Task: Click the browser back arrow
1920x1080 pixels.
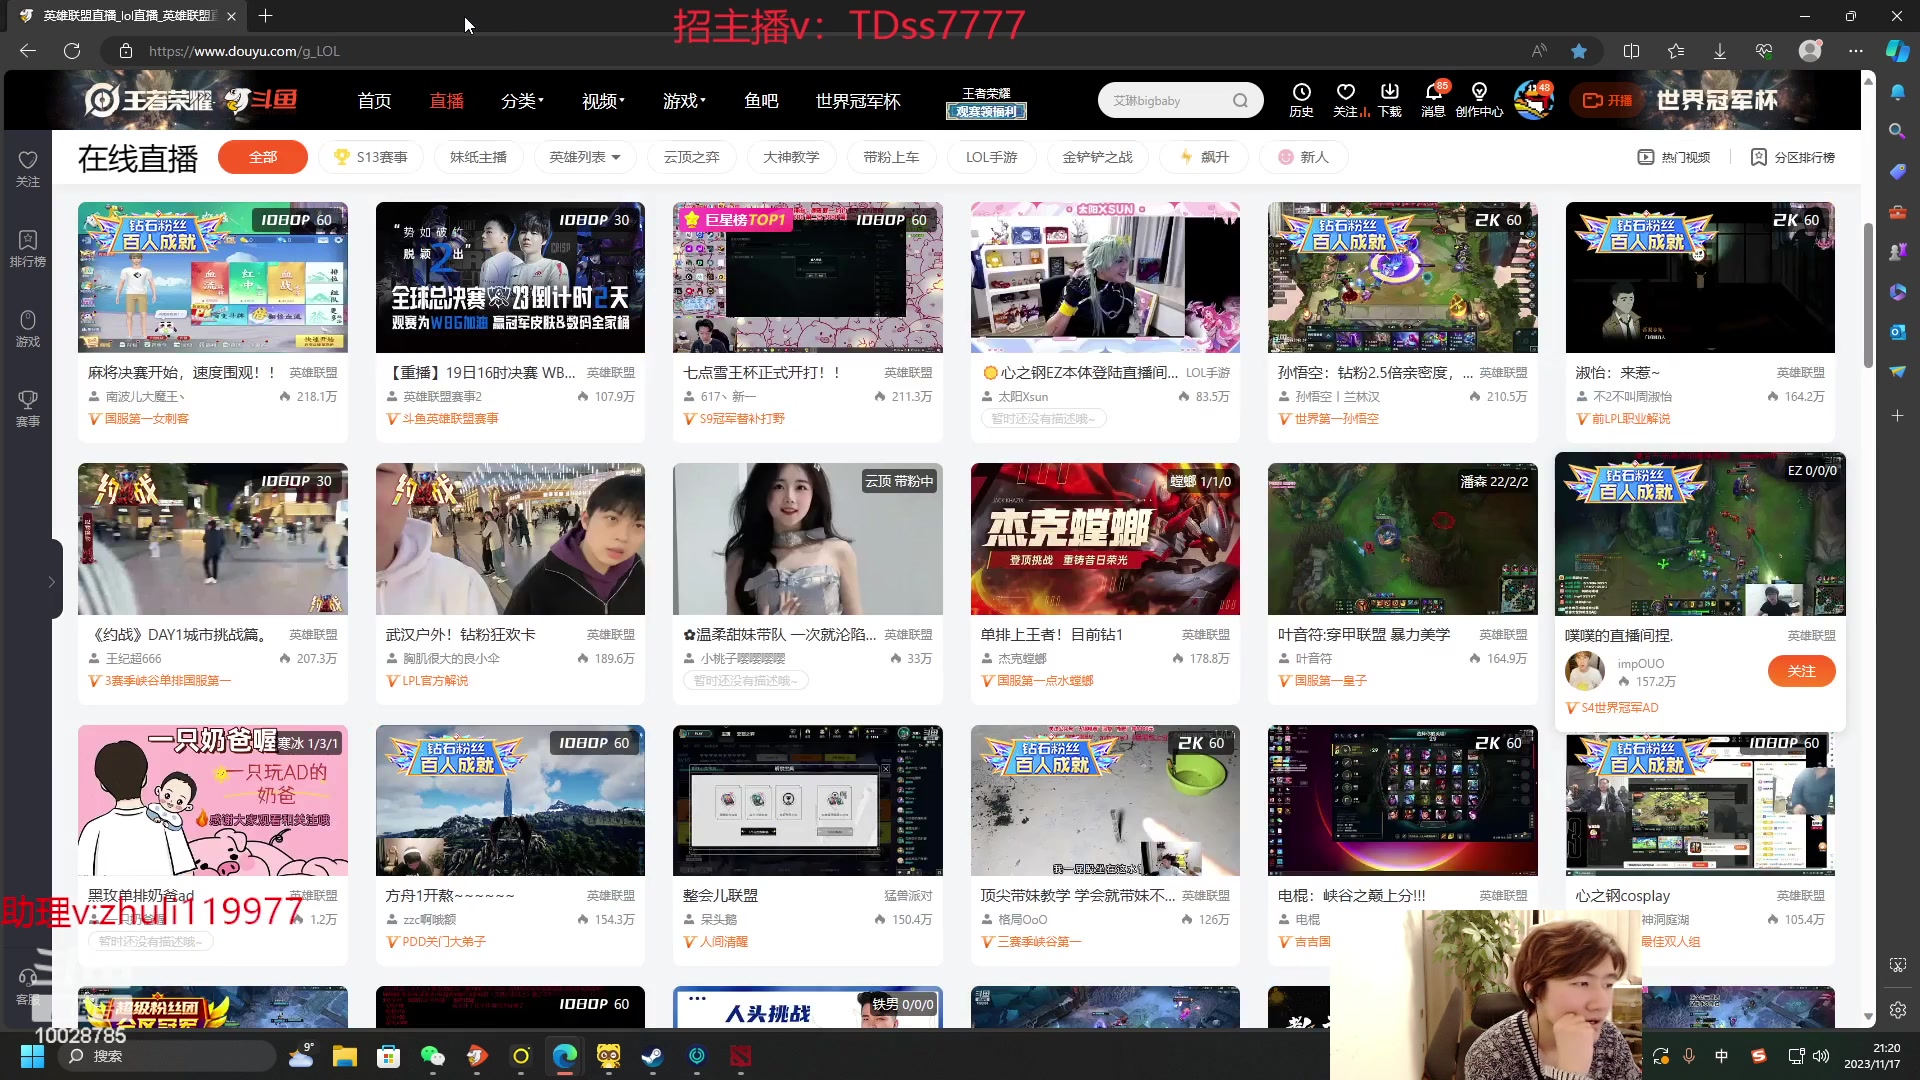Action: point(28,51)
